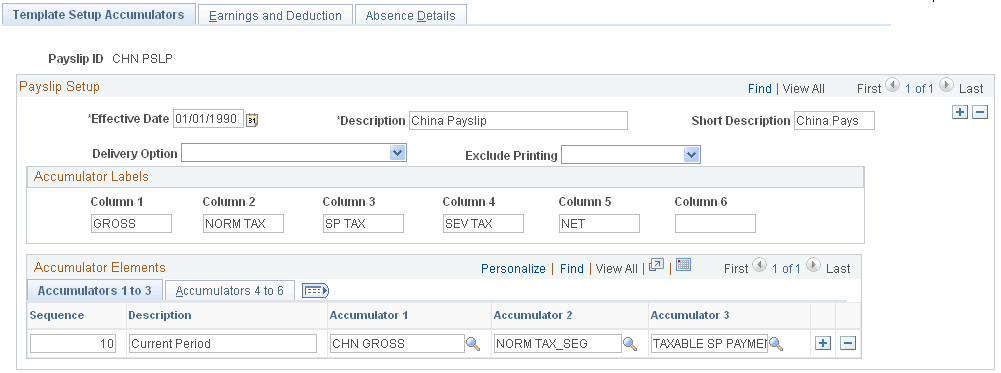The image size is (1001, 373).
Task: Look up Accumulator 1 value
Action: pyautogui.click(x=472, y=344)
